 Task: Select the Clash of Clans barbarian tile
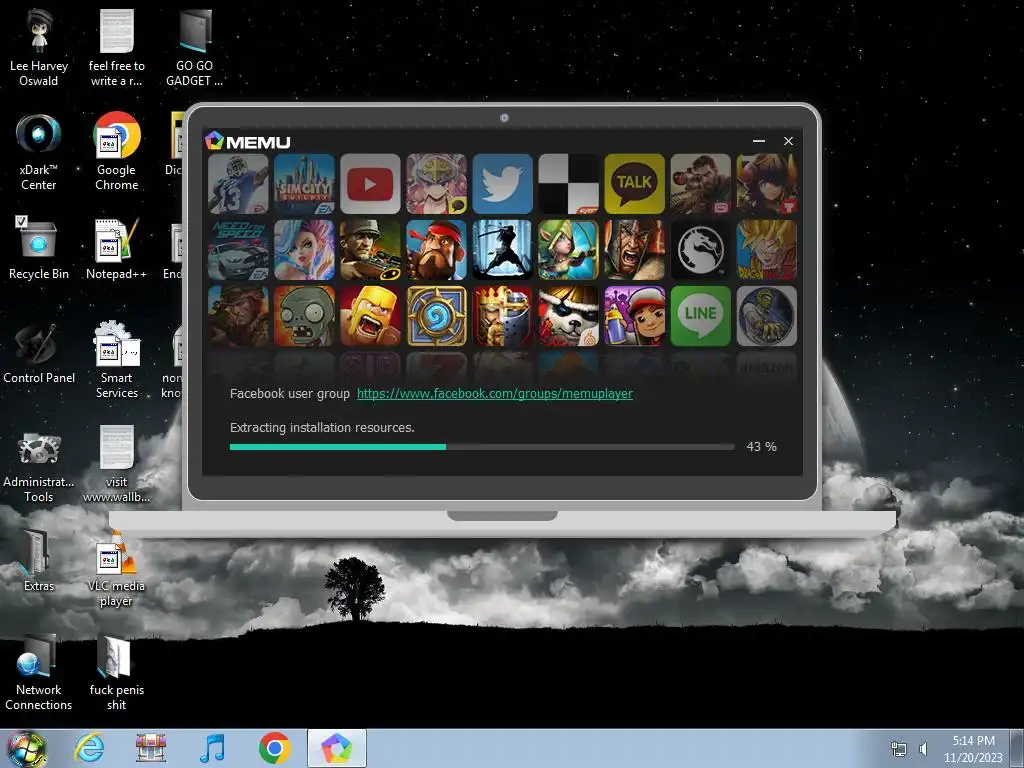click(370, 316)
